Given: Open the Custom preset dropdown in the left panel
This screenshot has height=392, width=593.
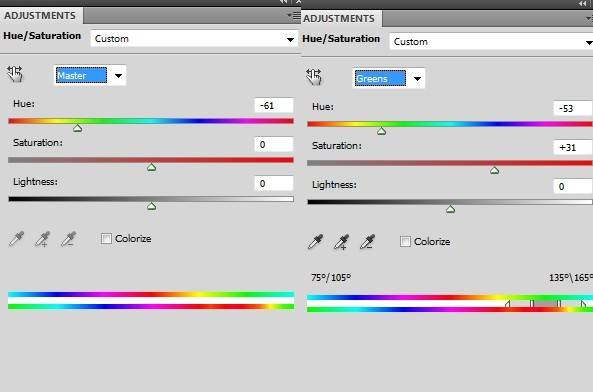Looking at the screenshot, I should tap(194, 39).
